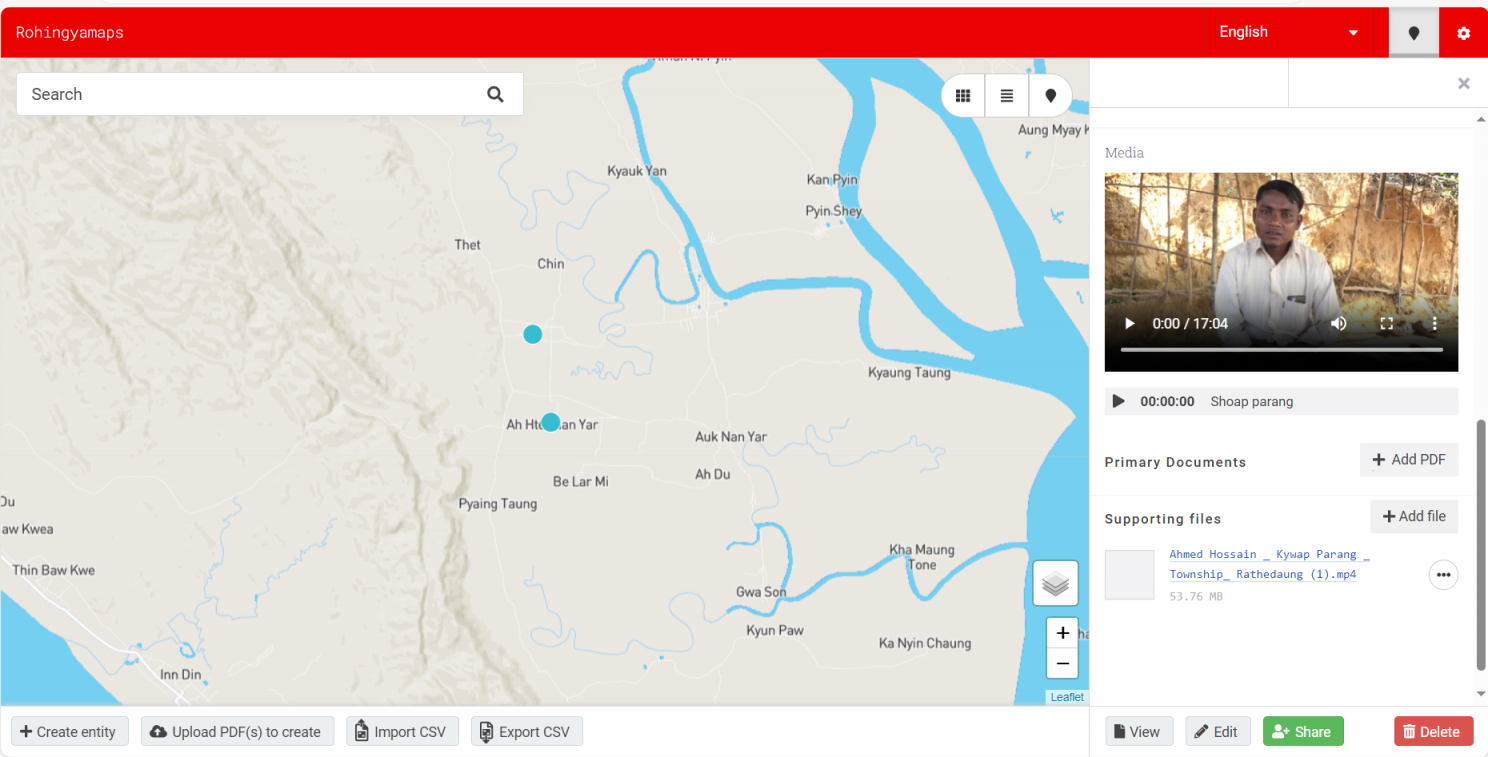Image resolution: width=1488 pixels, height=757 pixels.
Task: Click "Gwa Son" map label
Action: pyautogui.click(x=761, y=592)
